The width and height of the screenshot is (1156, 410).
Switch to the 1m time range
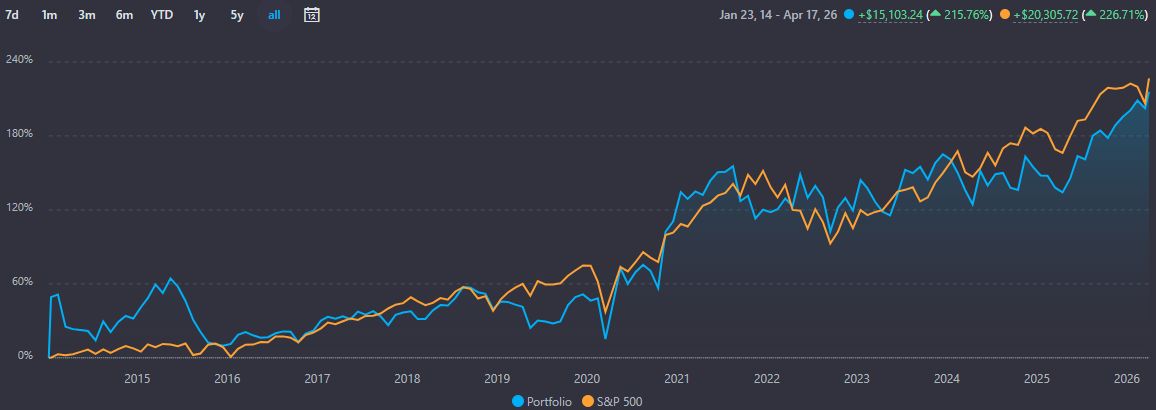(49, 15)
